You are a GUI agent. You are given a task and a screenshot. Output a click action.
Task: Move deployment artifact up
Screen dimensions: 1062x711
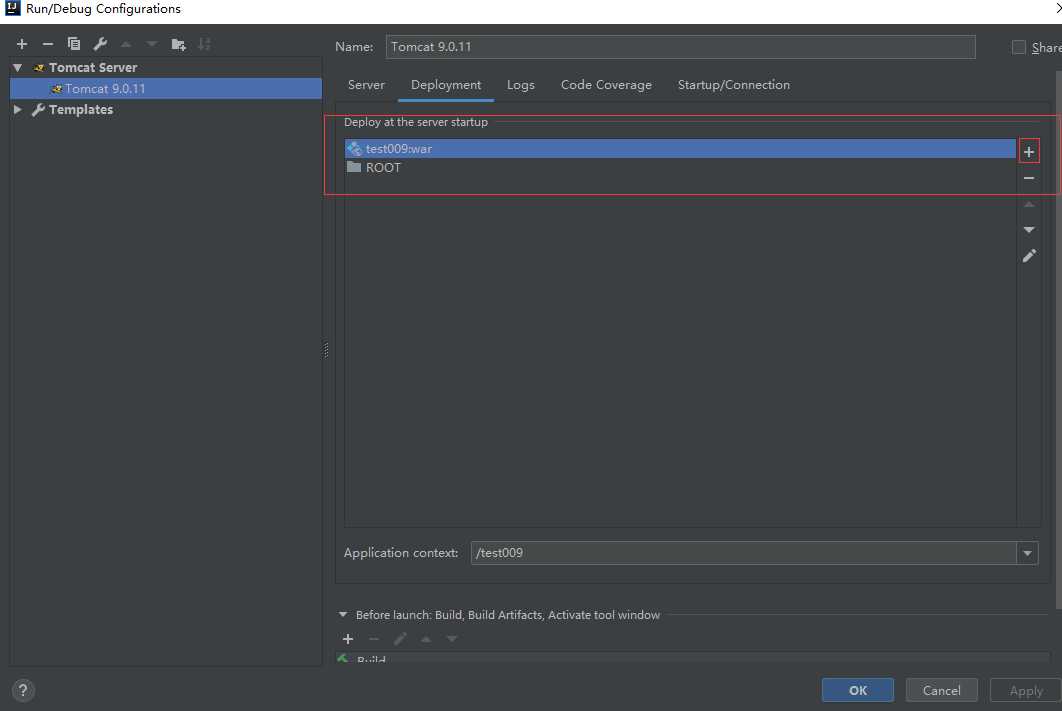pyautogui.click(x=1029, y=204)
